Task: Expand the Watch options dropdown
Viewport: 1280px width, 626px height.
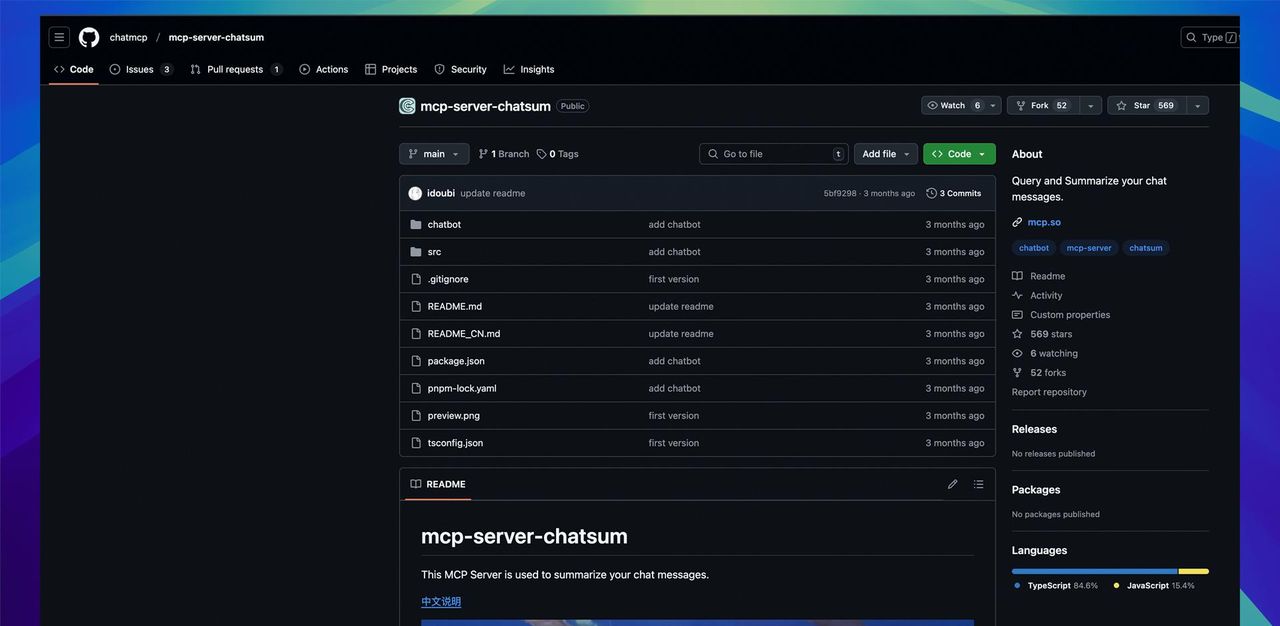Action: 993,106
